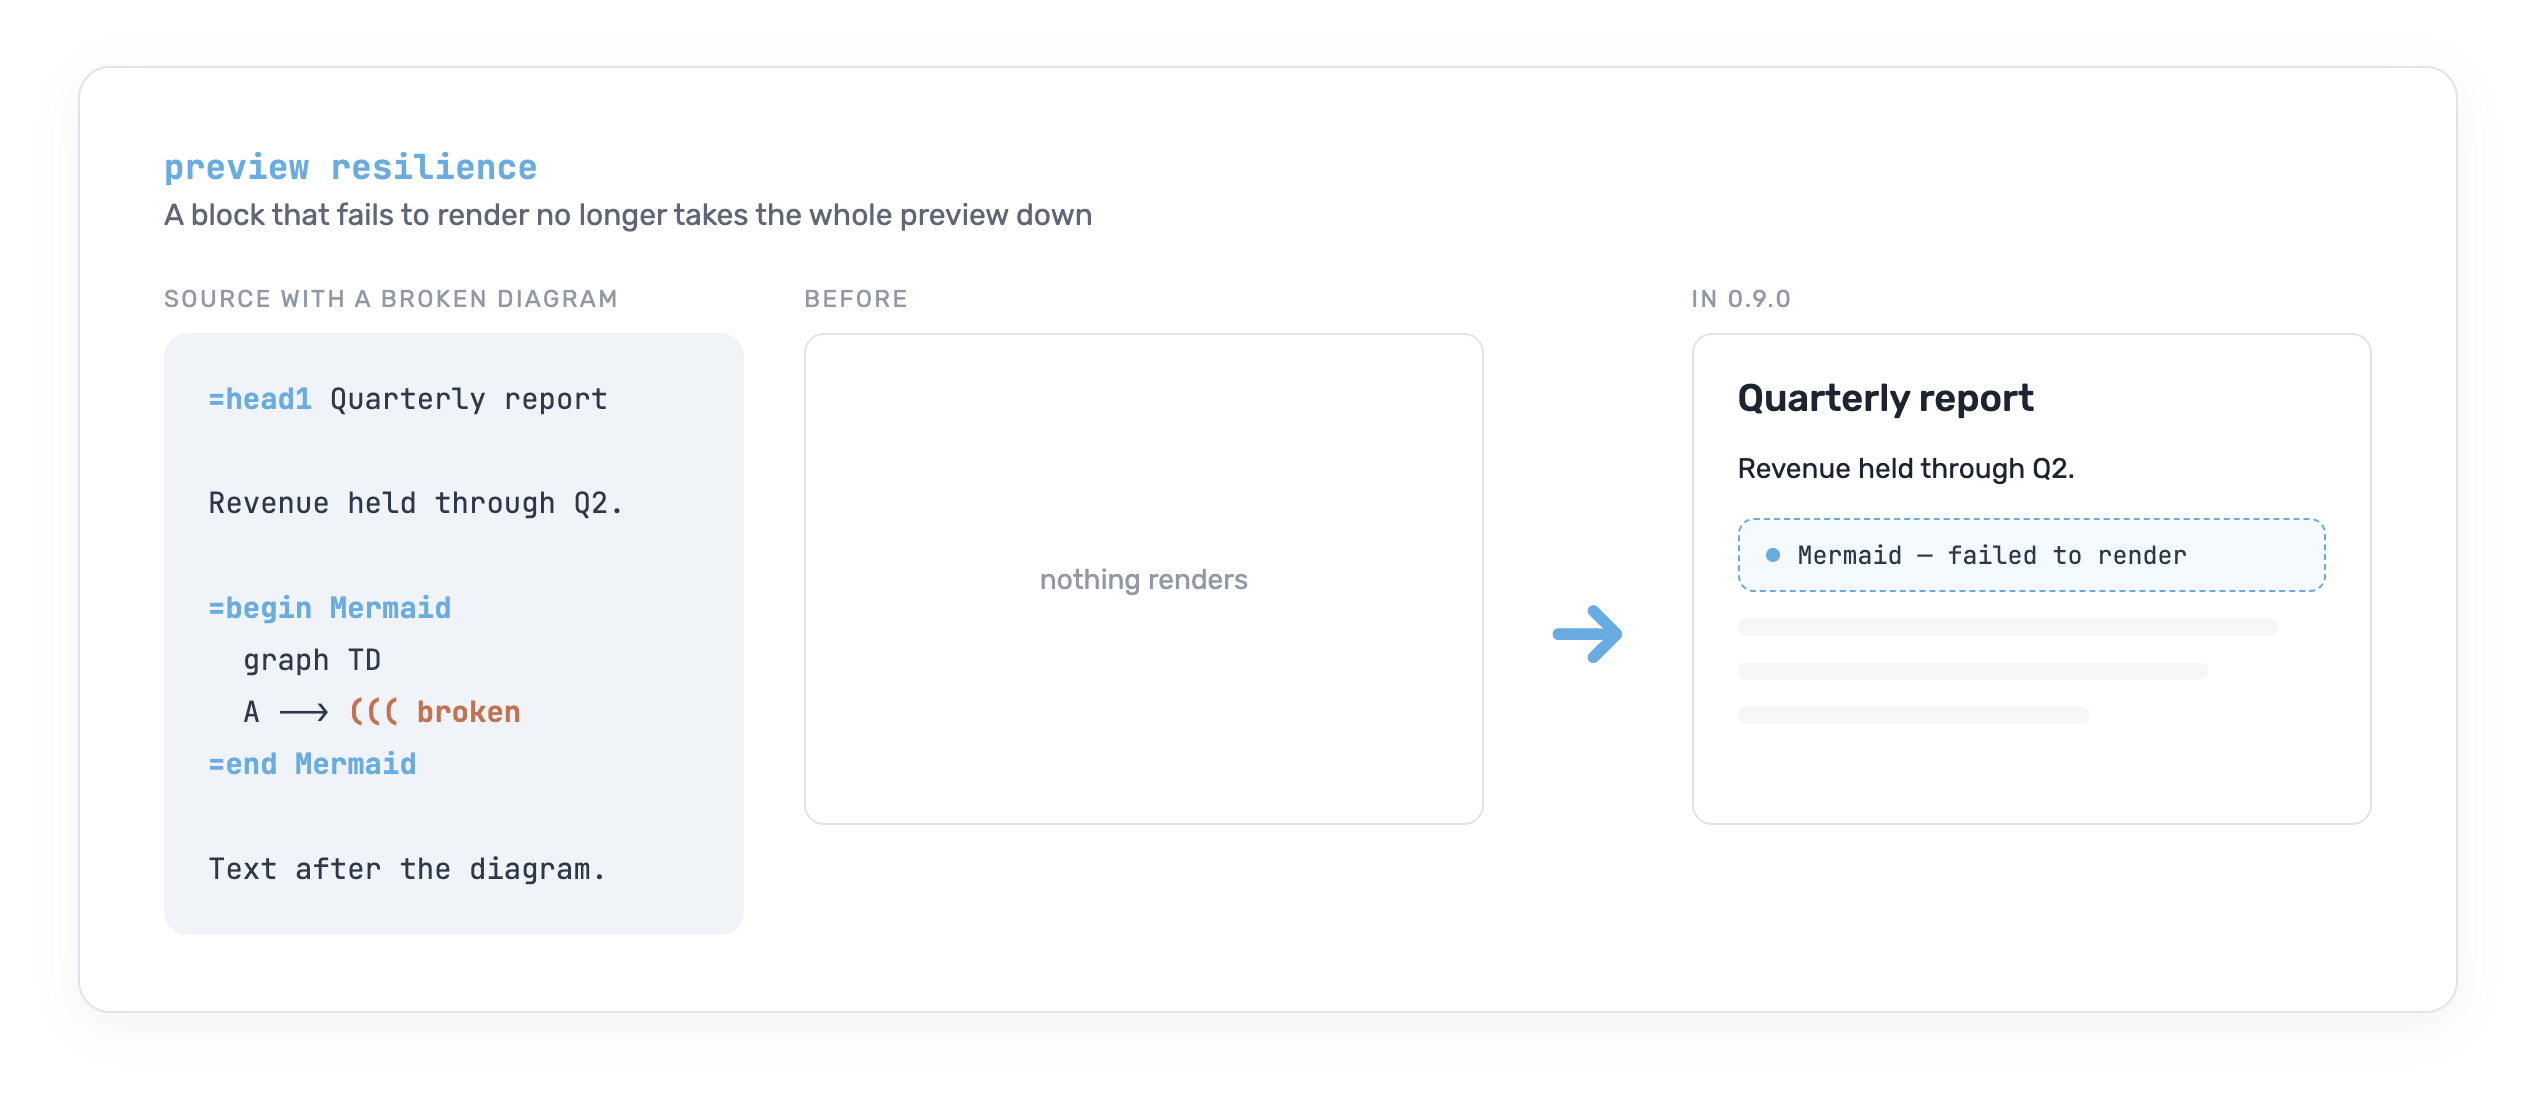Click the '((( broken' error text
Viewport: 2536px width, 1103px height.
pyautogui.click(x=435, y=712)
